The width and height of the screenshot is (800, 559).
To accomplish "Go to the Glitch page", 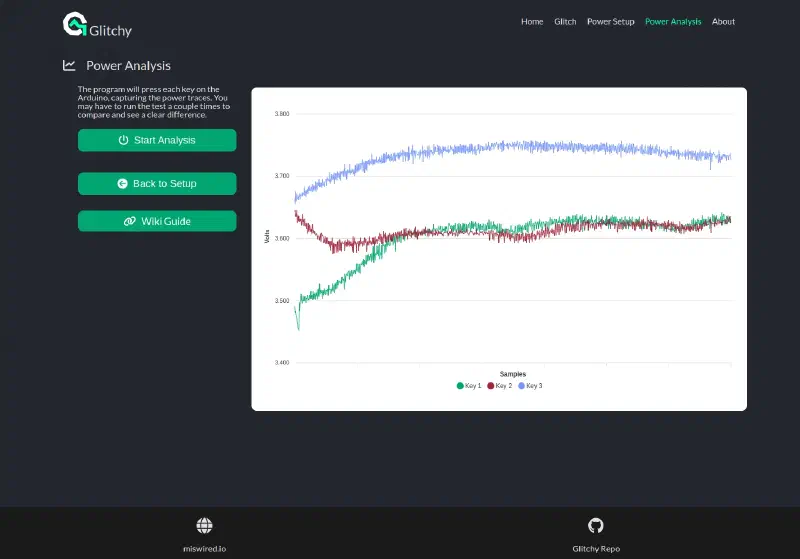I will point(565,21).
